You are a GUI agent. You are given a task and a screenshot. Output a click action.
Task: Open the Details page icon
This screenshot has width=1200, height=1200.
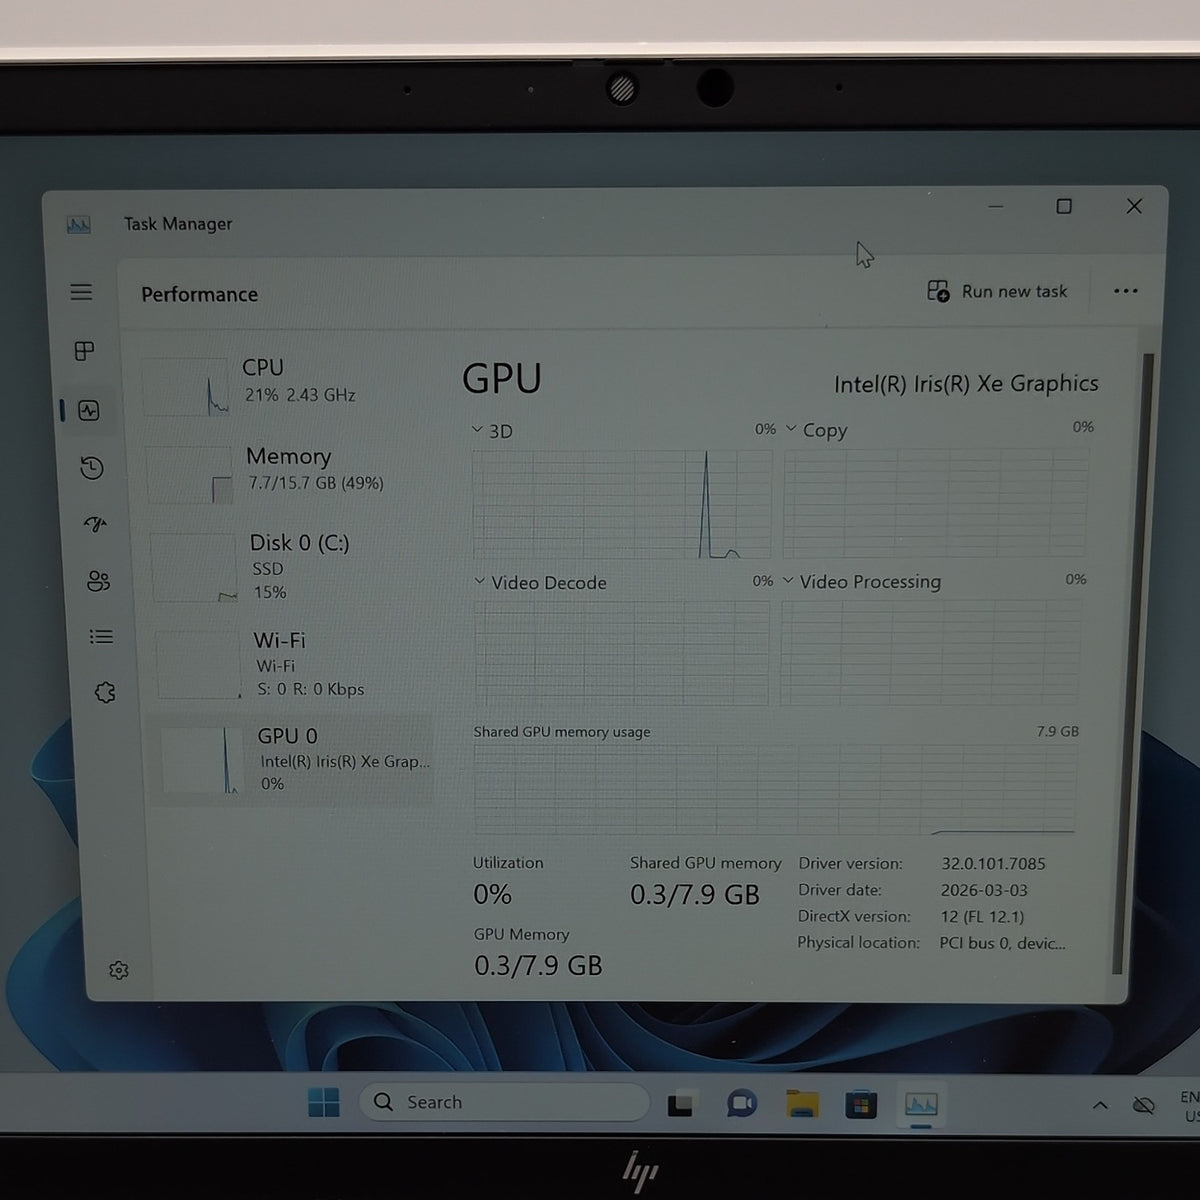tap(102, 637)
